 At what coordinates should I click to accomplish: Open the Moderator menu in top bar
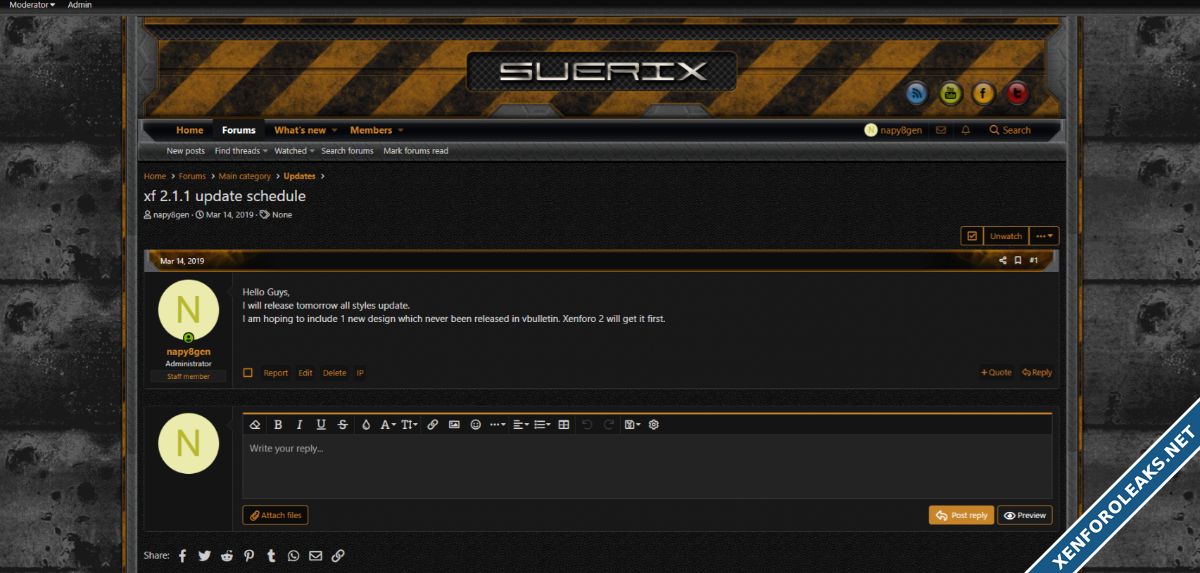click(x=32, y=5)
